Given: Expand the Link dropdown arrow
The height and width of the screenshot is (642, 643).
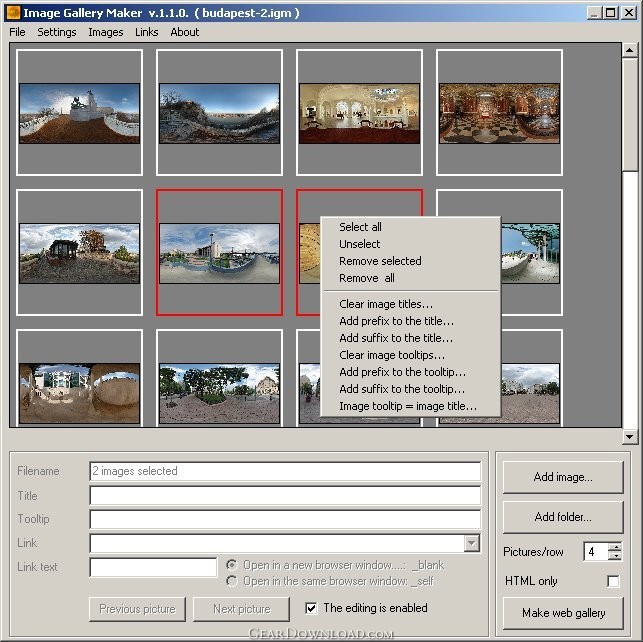Looking at the screenshot, I should pos(472,543).
